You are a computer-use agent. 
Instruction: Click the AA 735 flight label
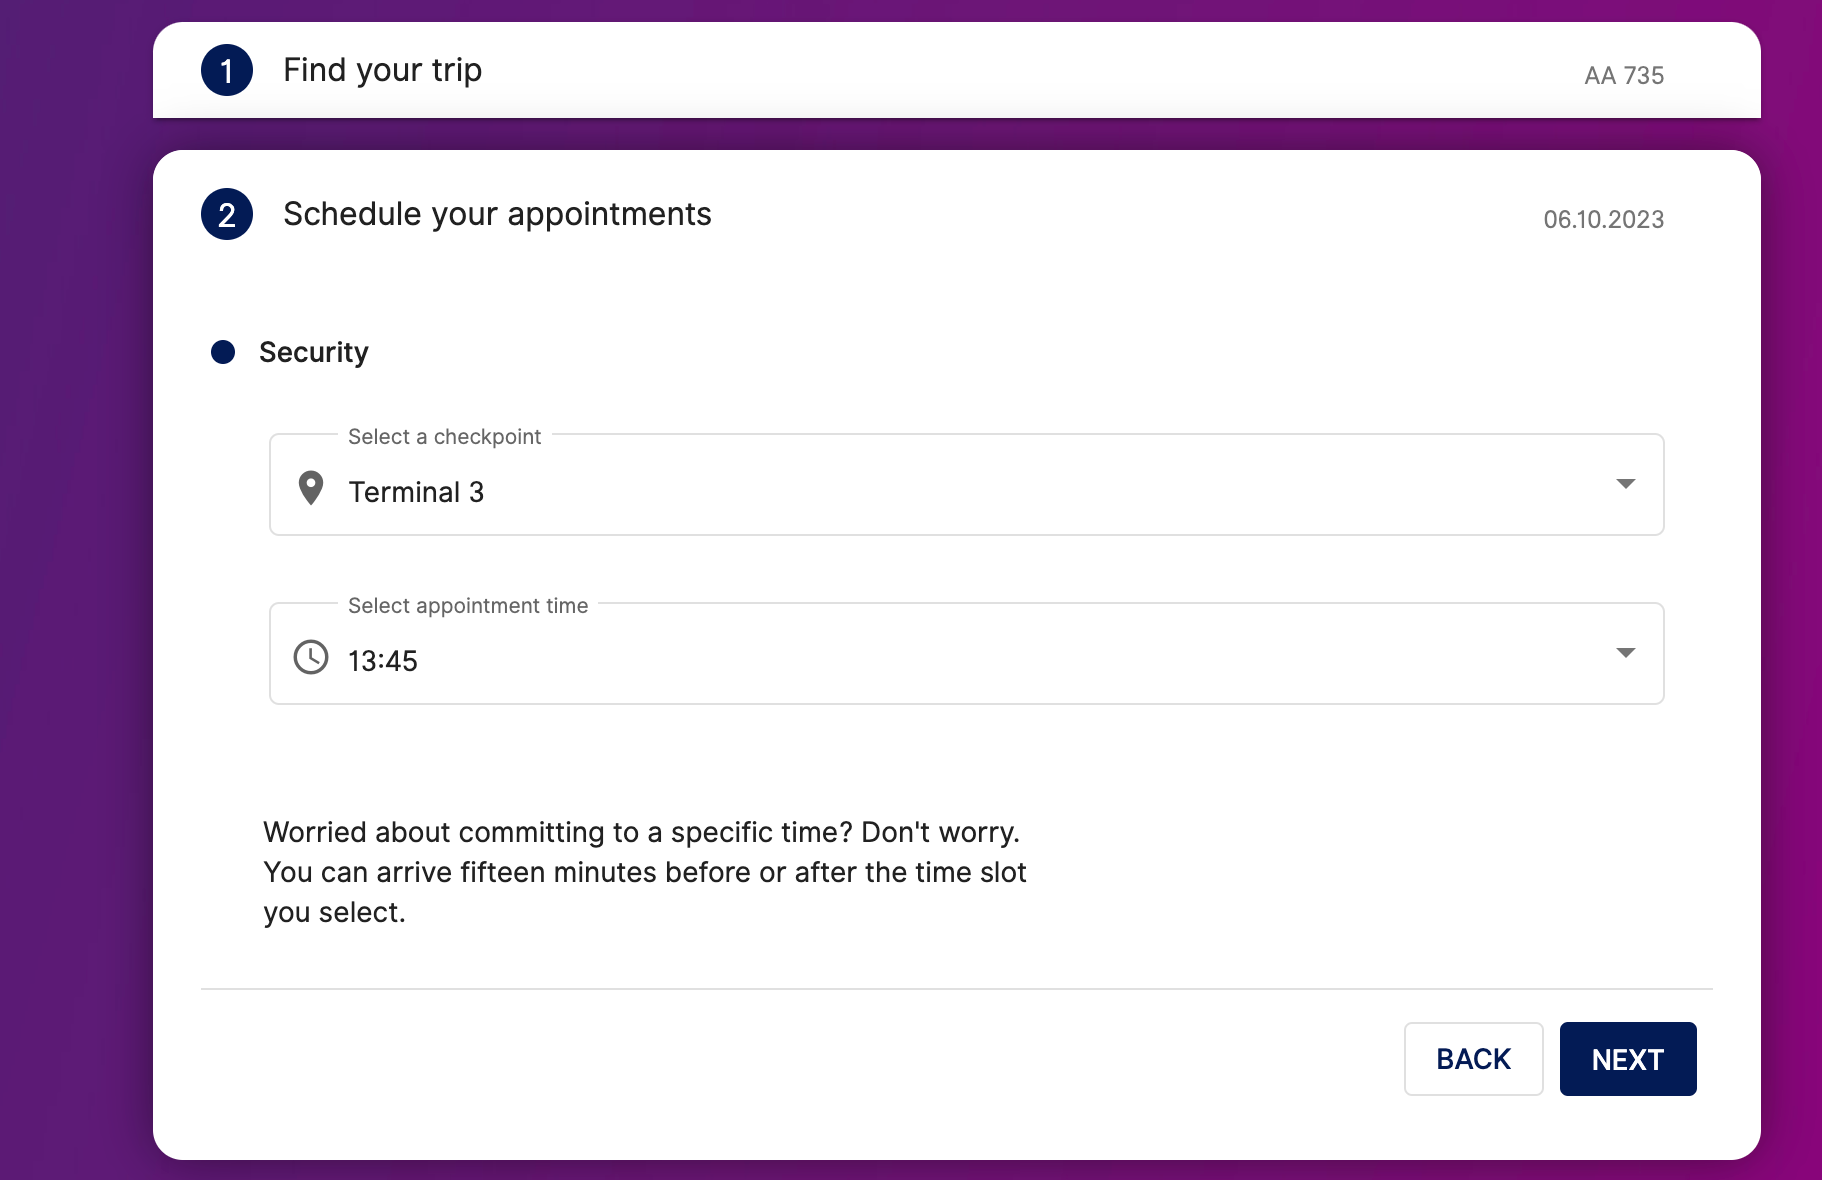point(1623,75)
